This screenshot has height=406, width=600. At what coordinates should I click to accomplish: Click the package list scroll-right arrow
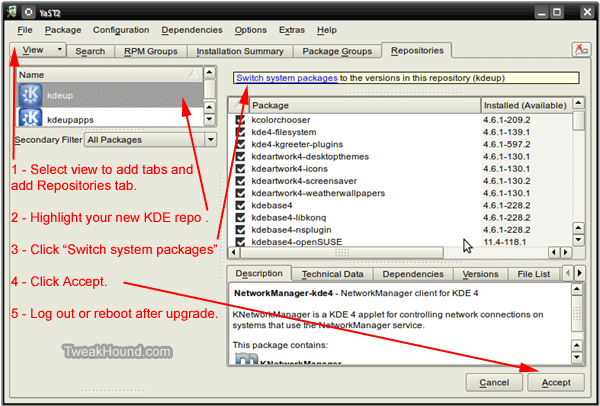click(566, 253)
